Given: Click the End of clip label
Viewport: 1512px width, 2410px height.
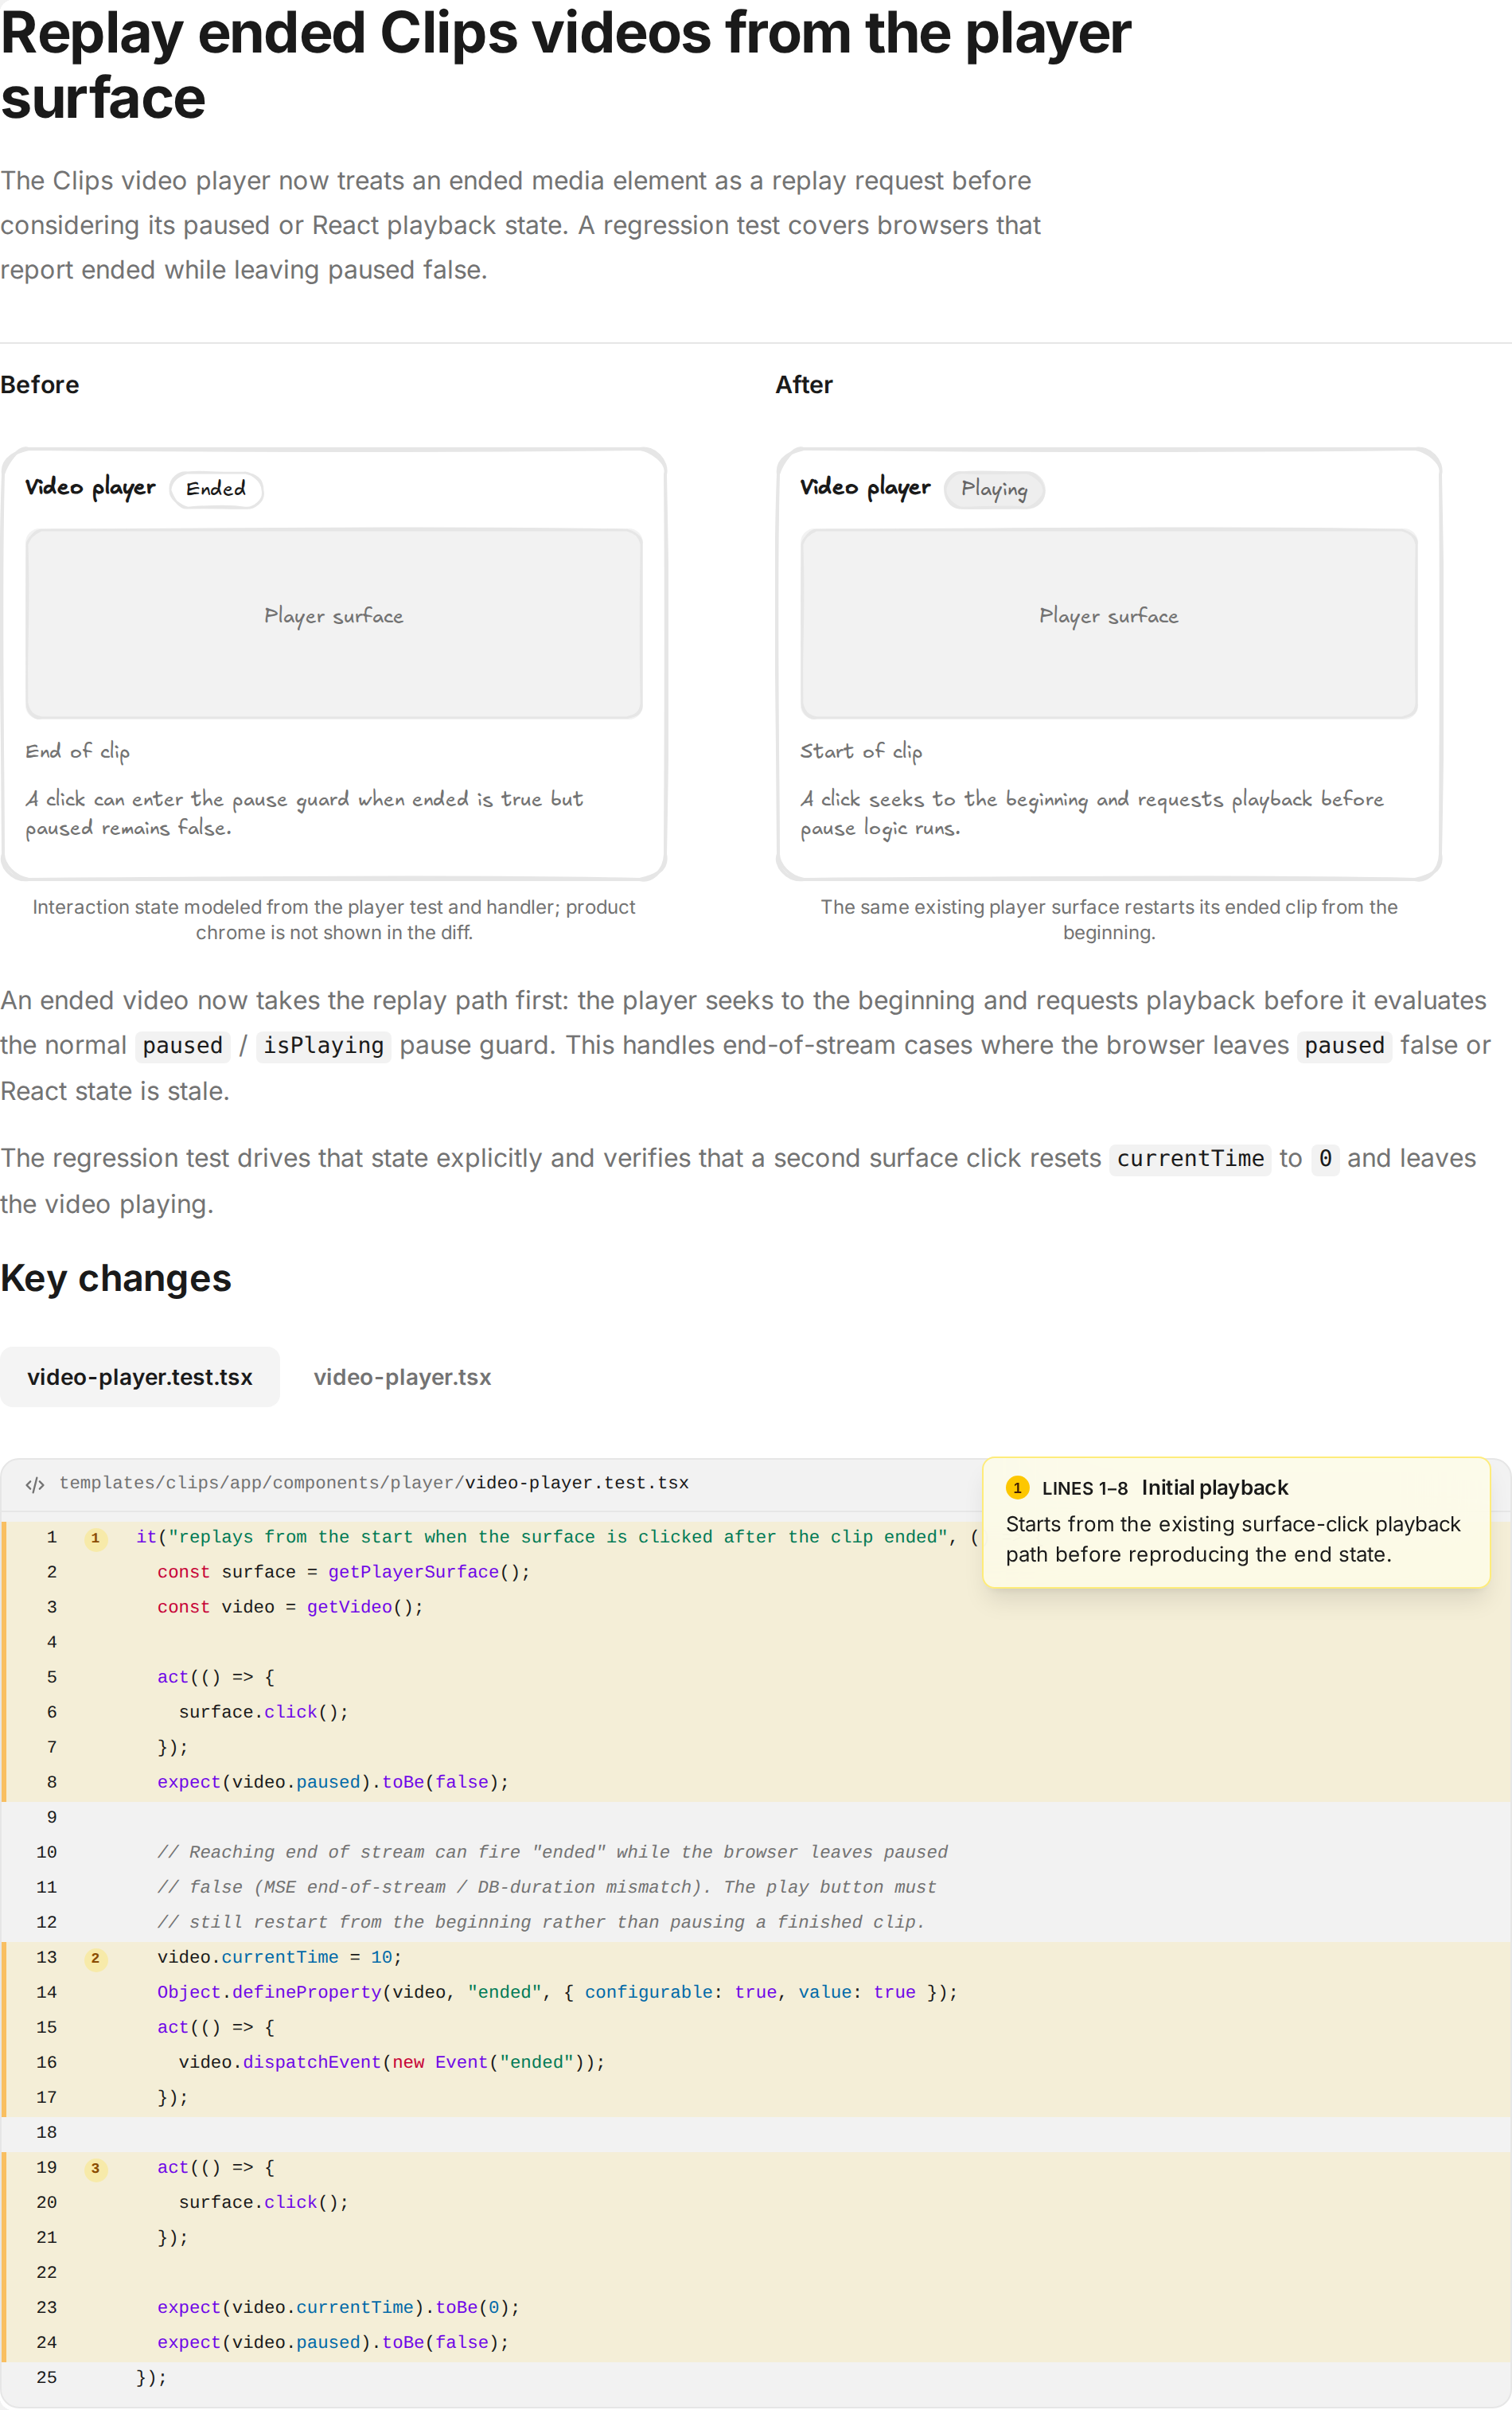Looking at the screenshot, I should (x=78, y=751).
